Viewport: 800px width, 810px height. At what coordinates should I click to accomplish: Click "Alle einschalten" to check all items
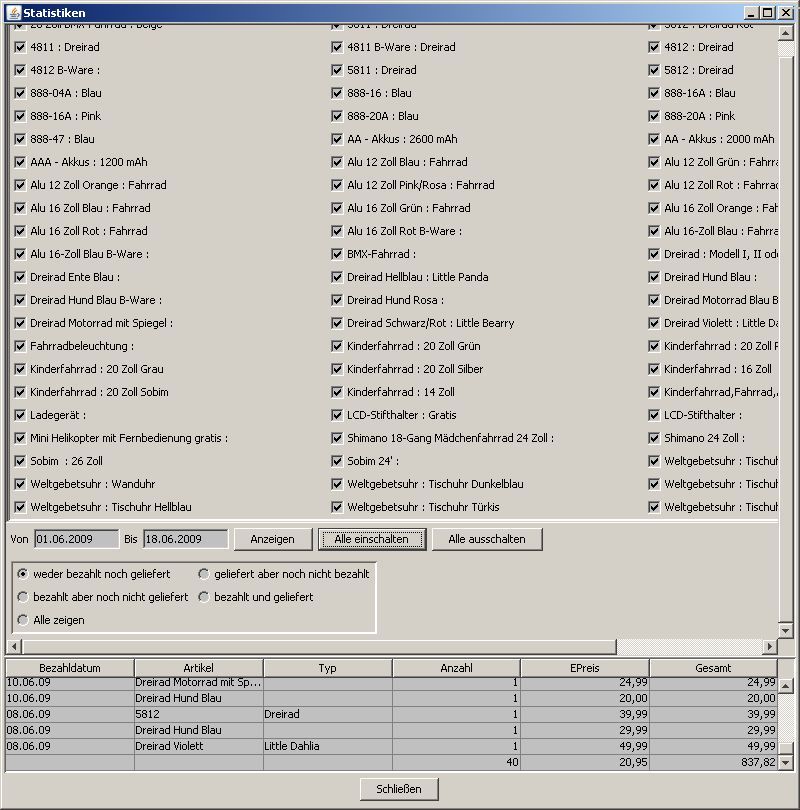pyautogui.click(x=372, y=539)
